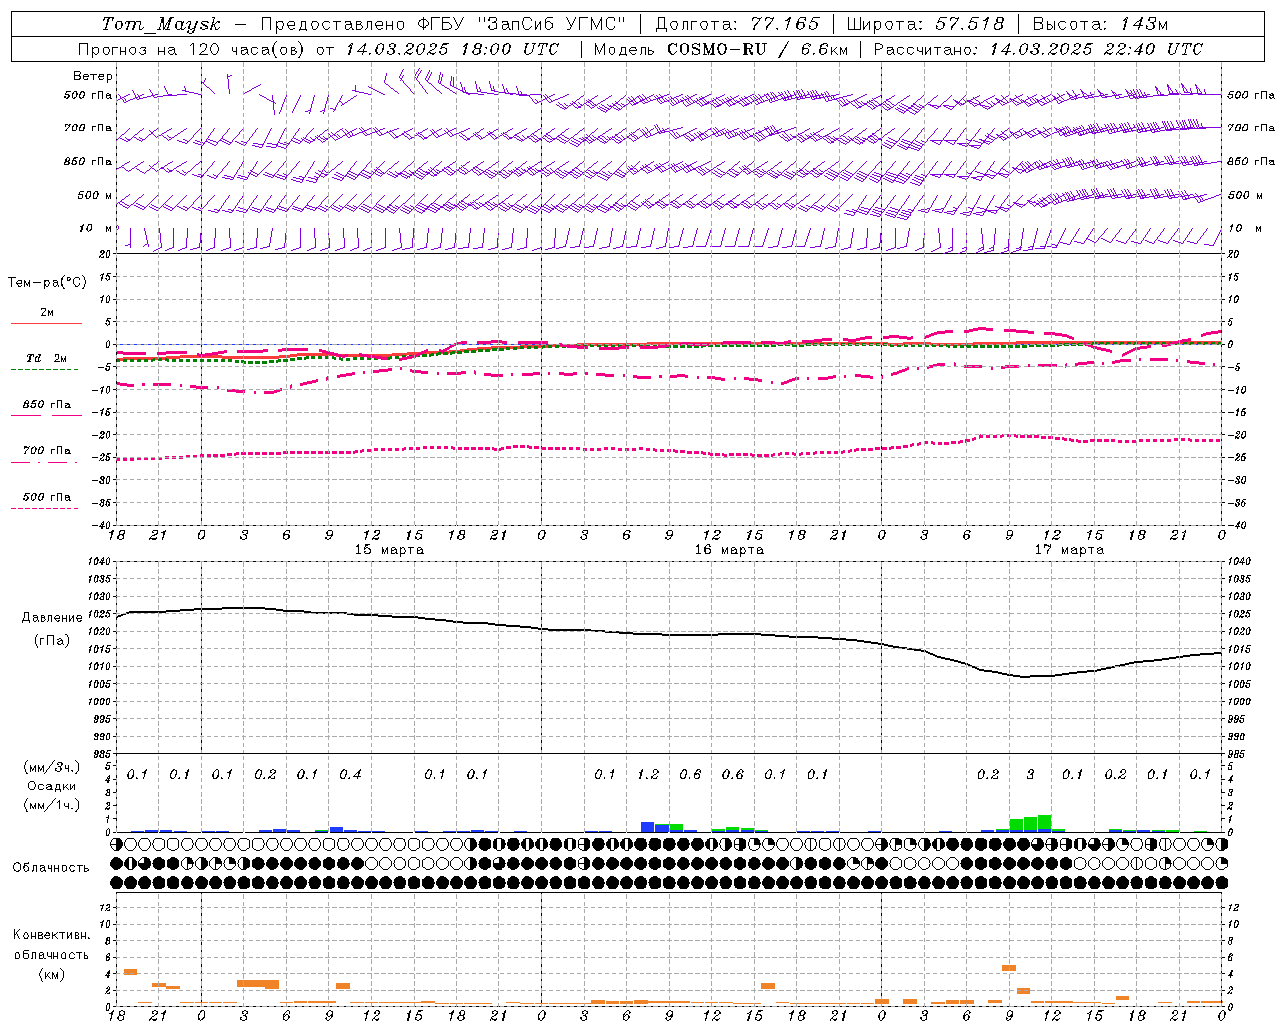The width and height of the screenshot is (1280, 1024).
Task: Click the station name Tom_Maysk
Action: point(161,24)
